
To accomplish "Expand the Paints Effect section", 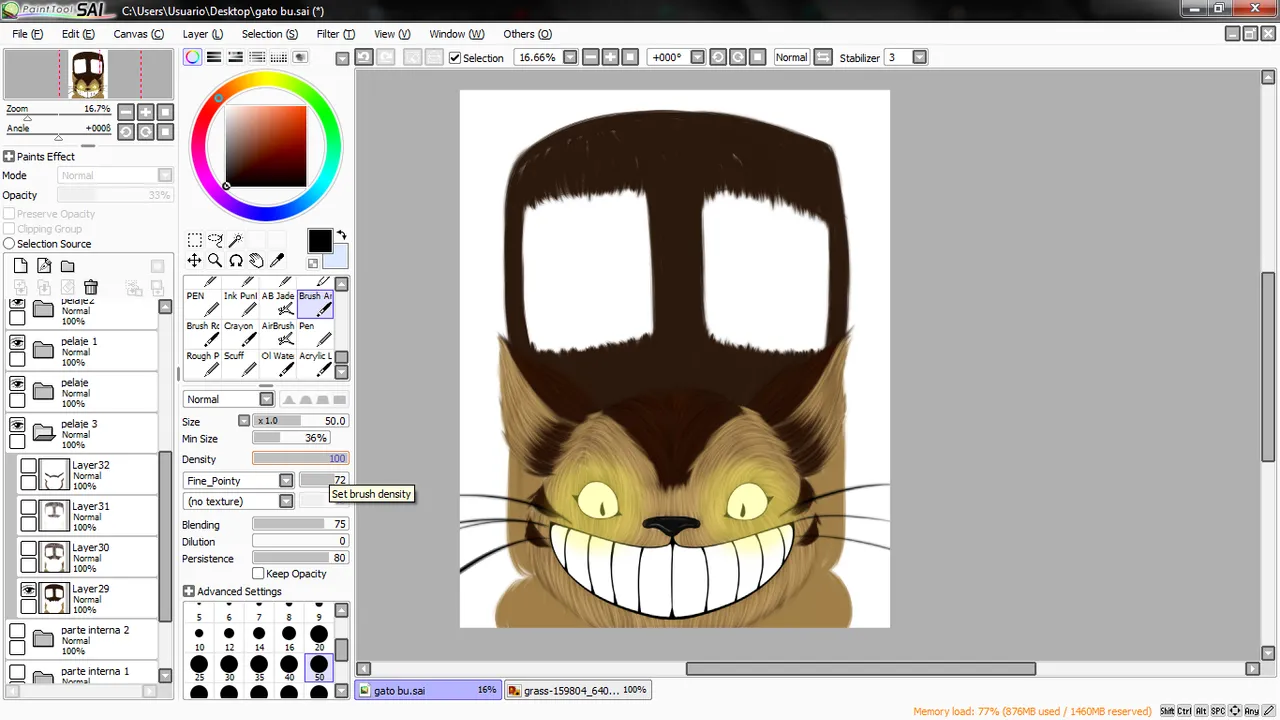I will (x=8, y=156).
